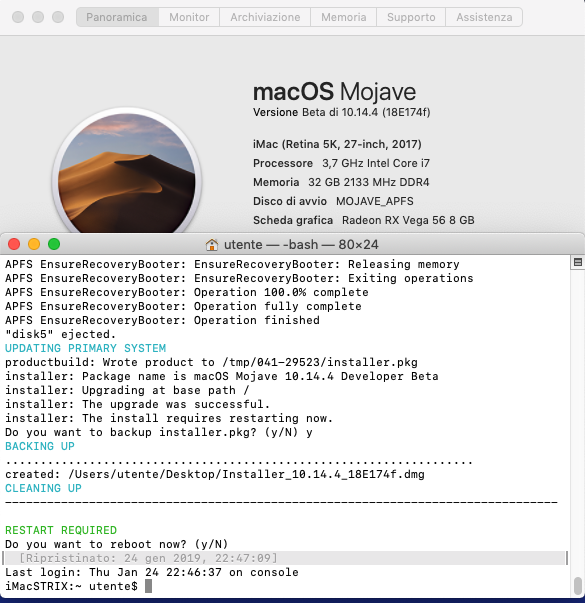
Task: Click 'installer: The install requires restarting now.'
Action: [169, 418]
